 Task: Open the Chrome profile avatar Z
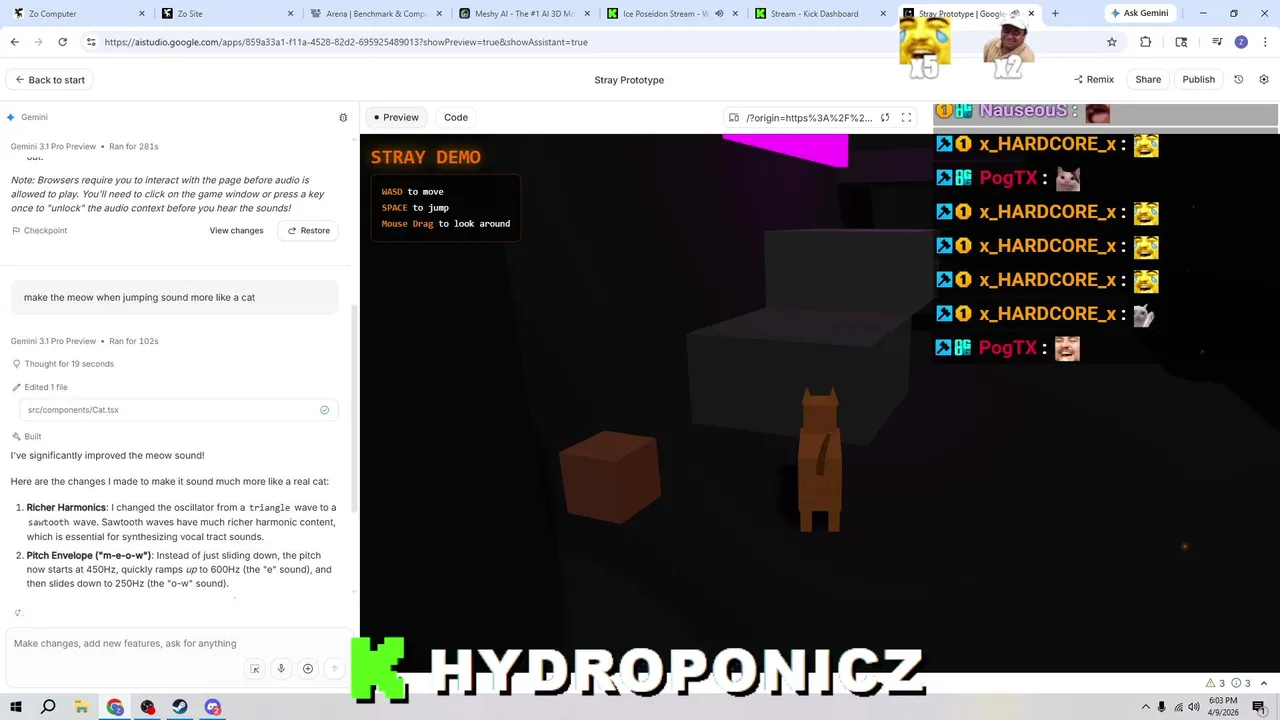[1241, 42]
